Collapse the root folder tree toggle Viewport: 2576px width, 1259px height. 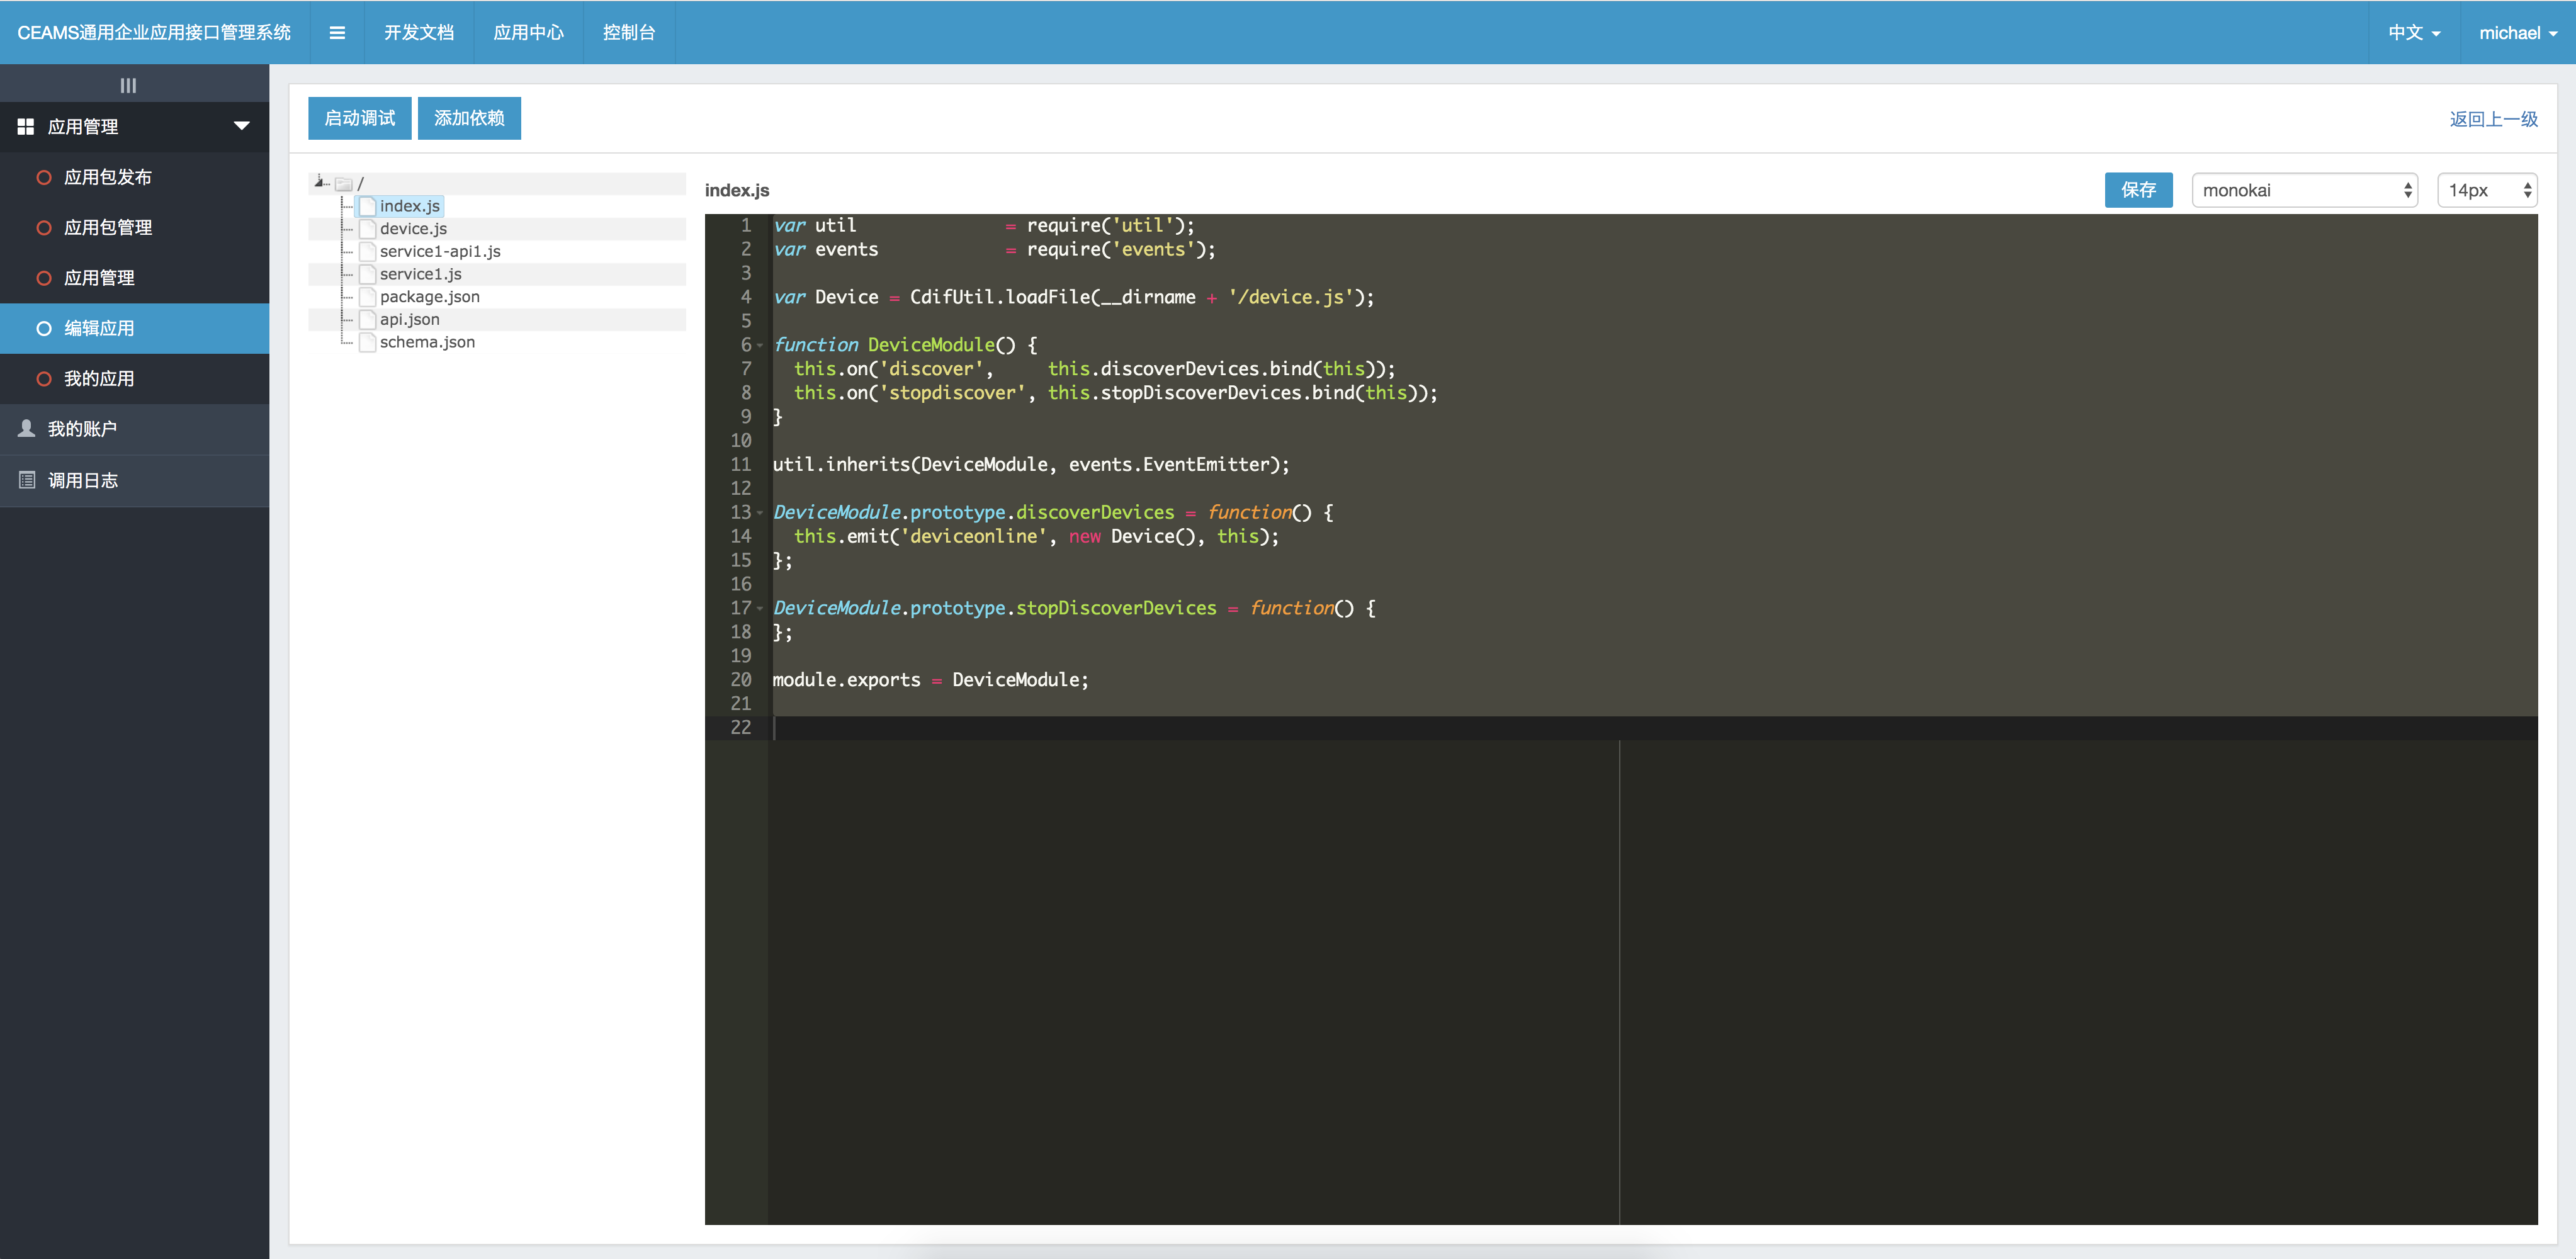click(x=320, y=182)
